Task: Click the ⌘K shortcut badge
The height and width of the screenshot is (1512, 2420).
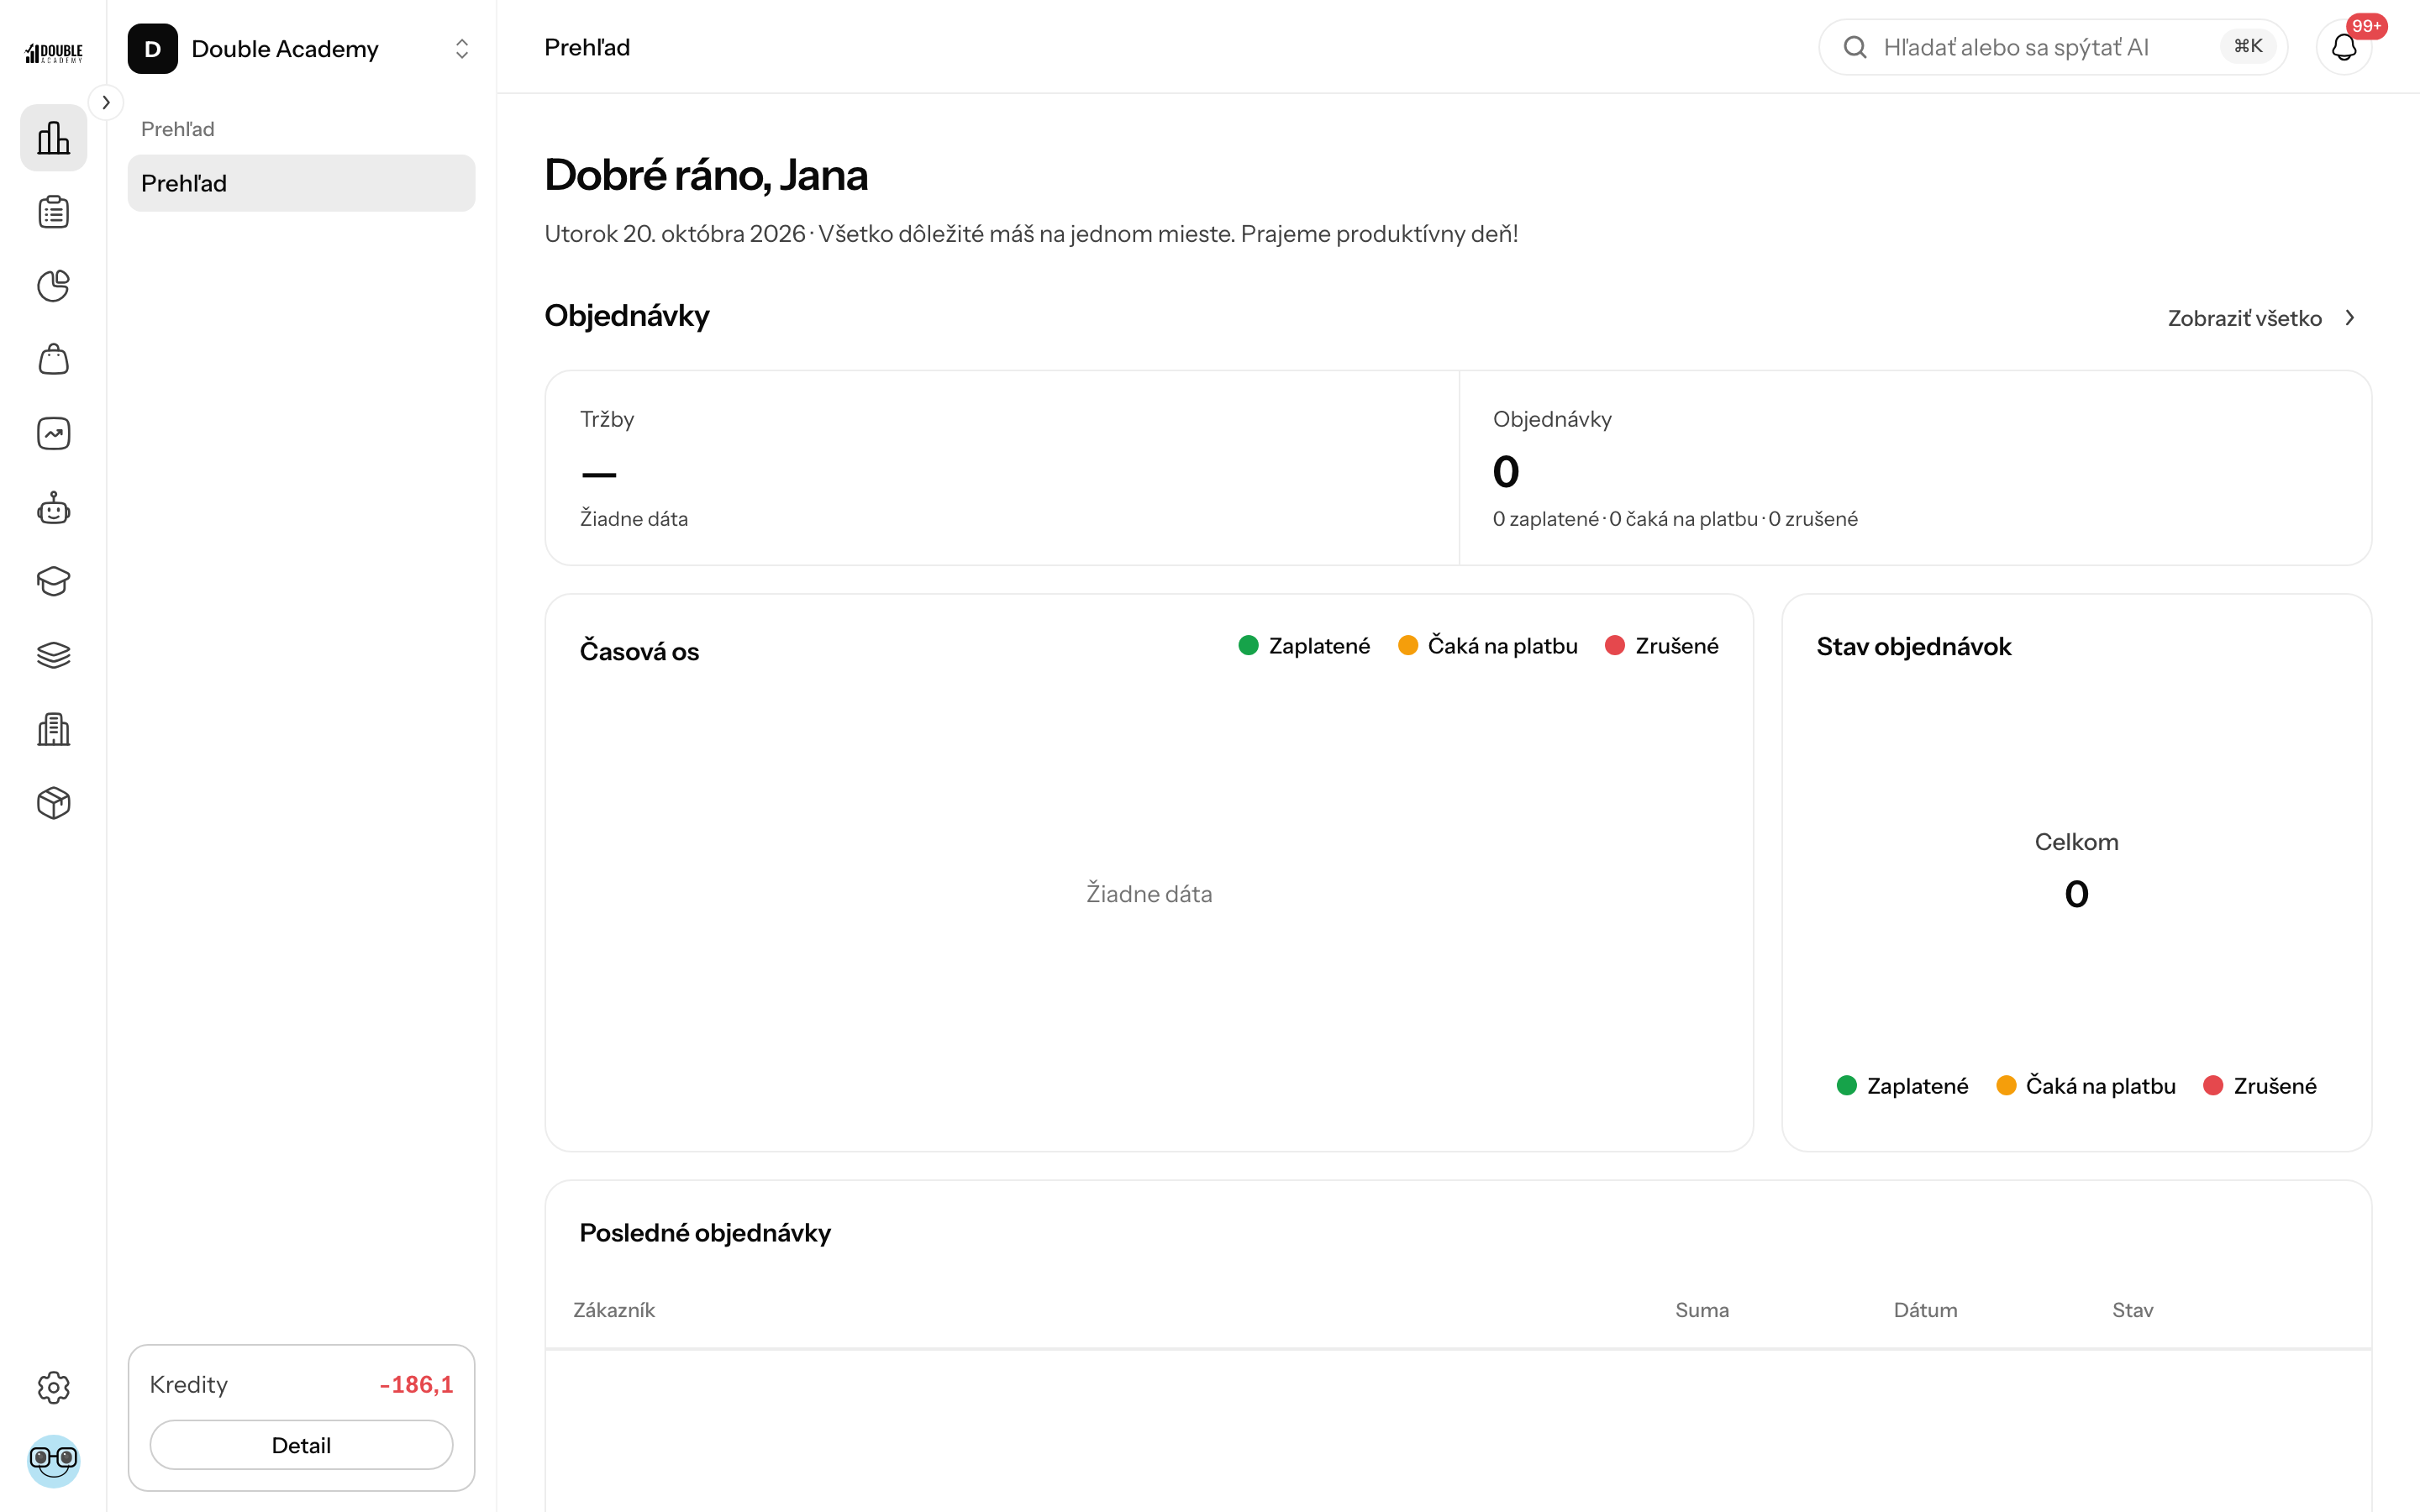Action: click(x=2248, y=46)
